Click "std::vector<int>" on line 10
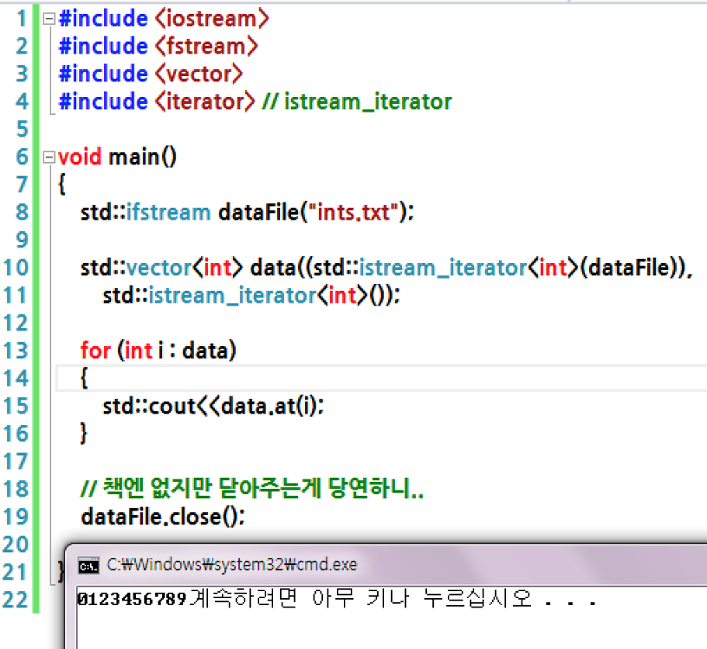Viewport: 707px width, 649px height. click(162, 267)
